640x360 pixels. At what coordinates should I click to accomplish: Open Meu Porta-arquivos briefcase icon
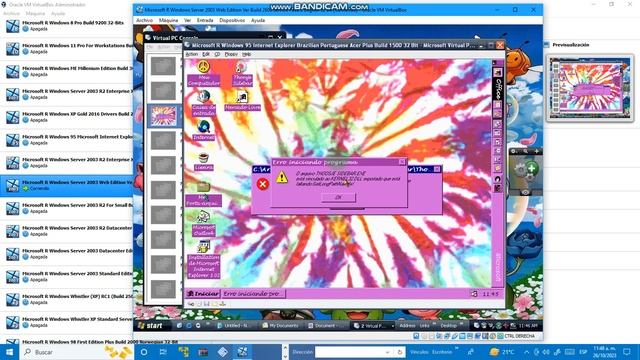204,194
